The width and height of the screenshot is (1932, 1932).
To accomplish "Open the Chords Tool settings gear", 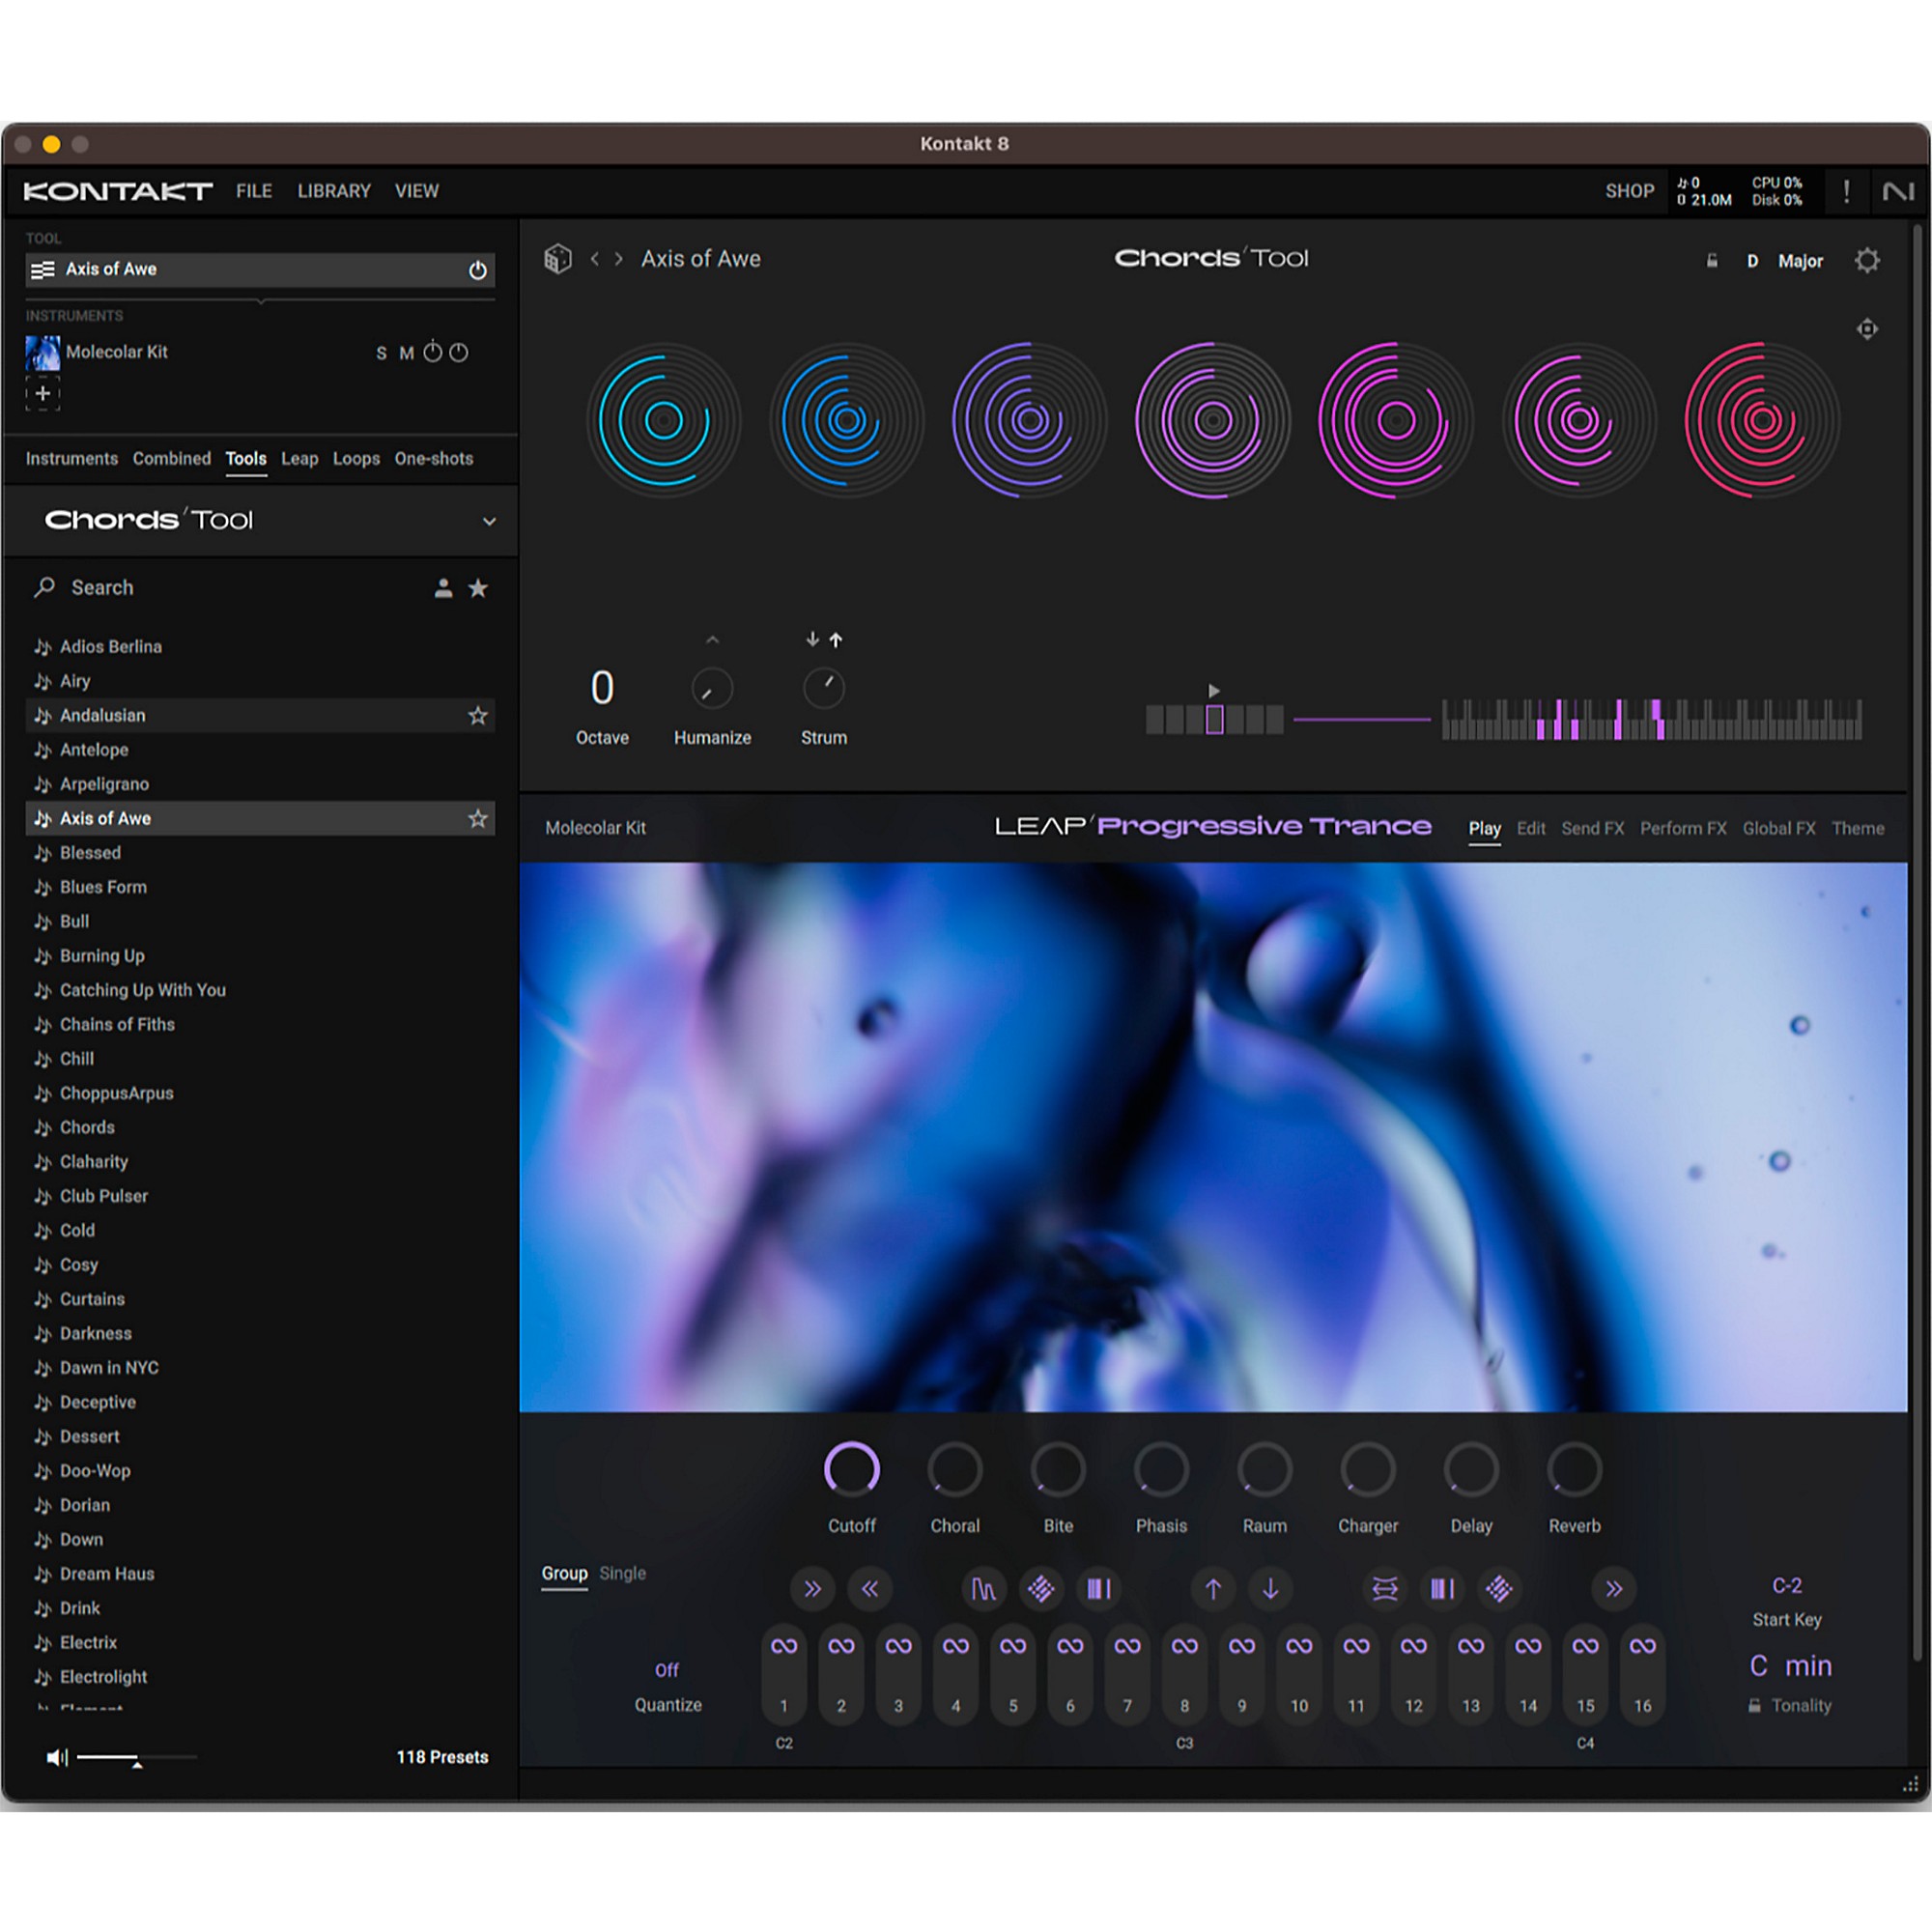I will click(1866, 261).
